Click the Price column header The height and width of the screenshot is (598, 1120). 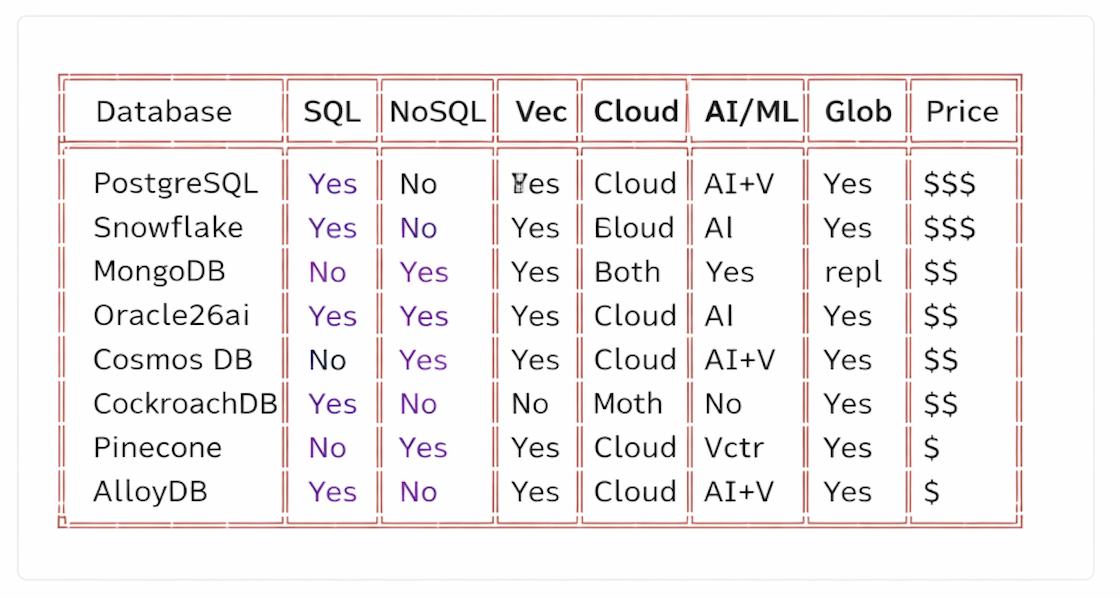[x=962, y=111]
